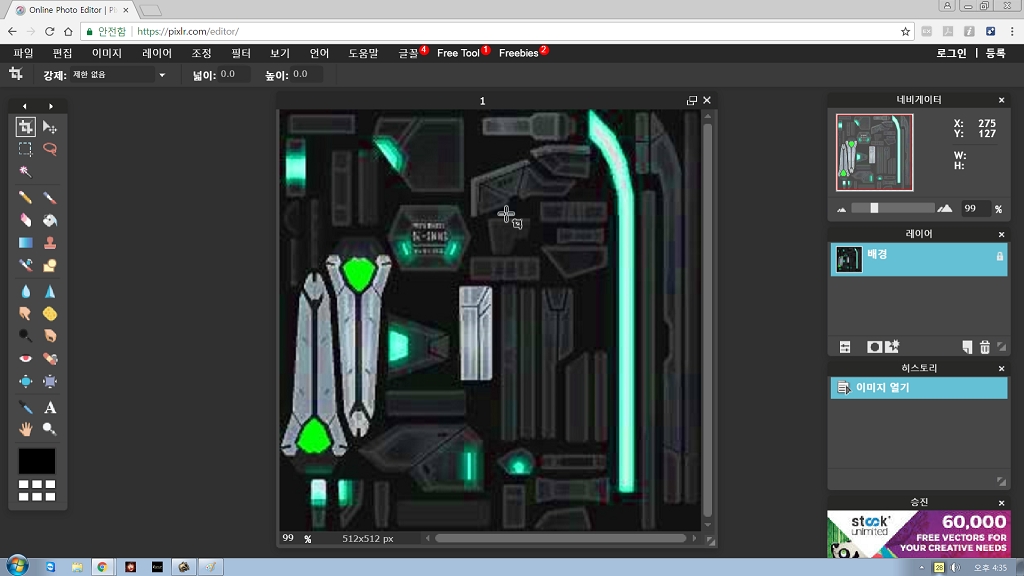This screenshot has height=576, width=1024.
Task: Open layer styles button
Action: tap(892, 346)
